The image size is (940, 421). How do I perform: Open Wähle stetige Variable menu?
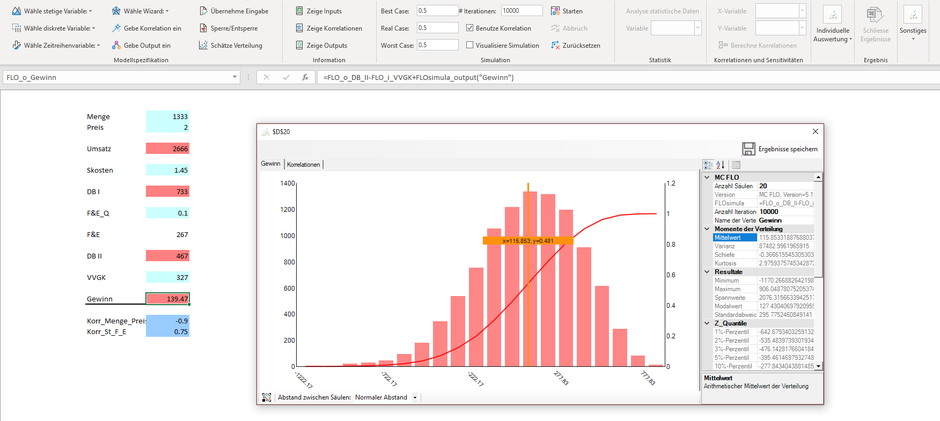coord(53,11)
